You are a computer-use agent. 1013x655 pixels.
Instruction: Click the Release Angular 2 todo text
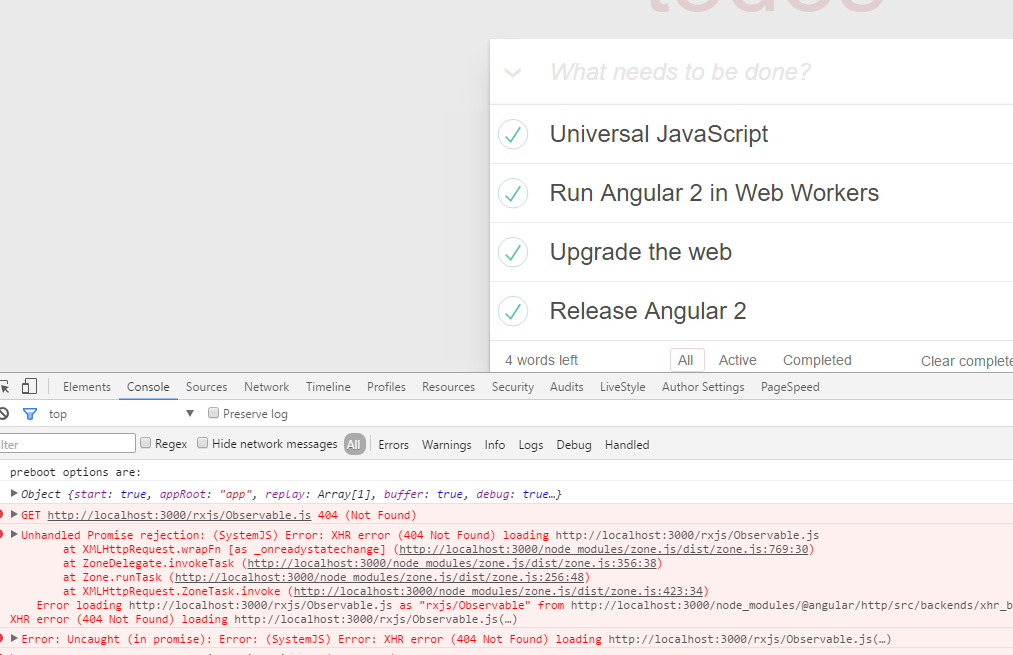coord(648,311)
